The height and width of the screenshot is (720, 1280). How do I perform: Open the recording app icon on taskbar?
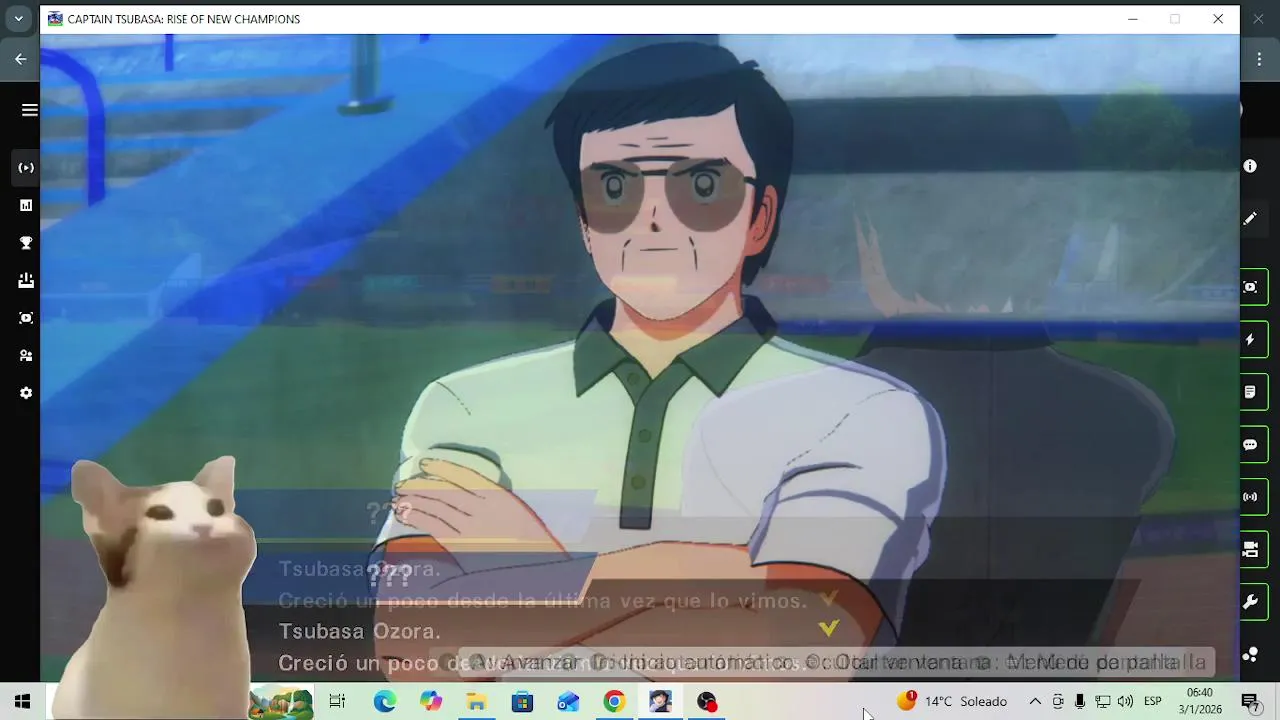[707, 702]
